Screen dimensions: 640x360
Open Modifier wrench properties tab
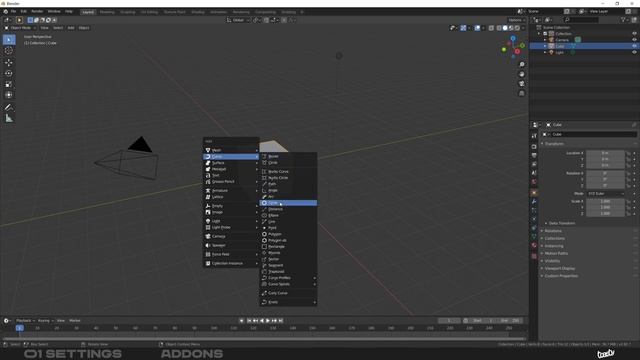[x=534, y=202]
